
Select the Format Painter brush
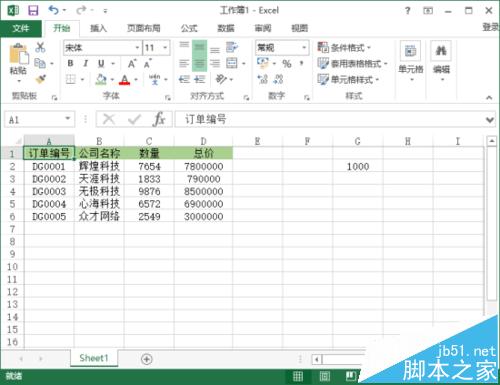point(40,79)
